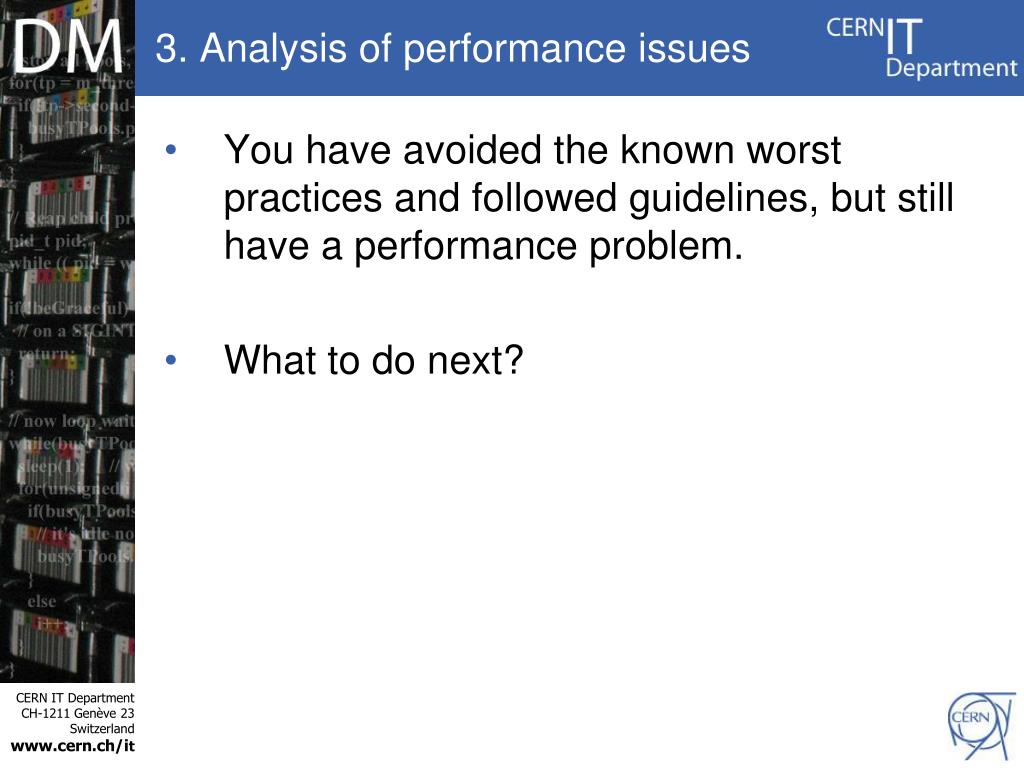Screen dimensions: 1024x768
Task: Click the CERN circular logo bottom right
Action: coord(982,726)
